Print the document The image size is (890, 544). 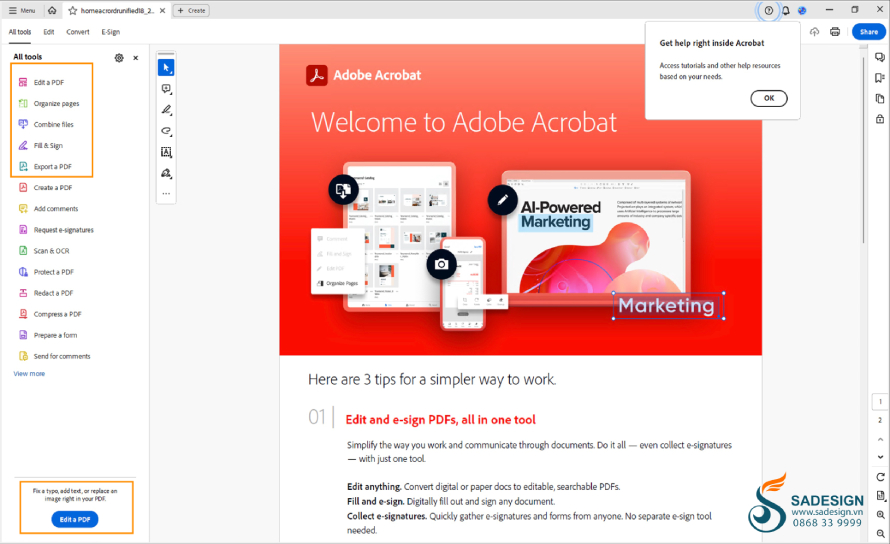(835, 32)
